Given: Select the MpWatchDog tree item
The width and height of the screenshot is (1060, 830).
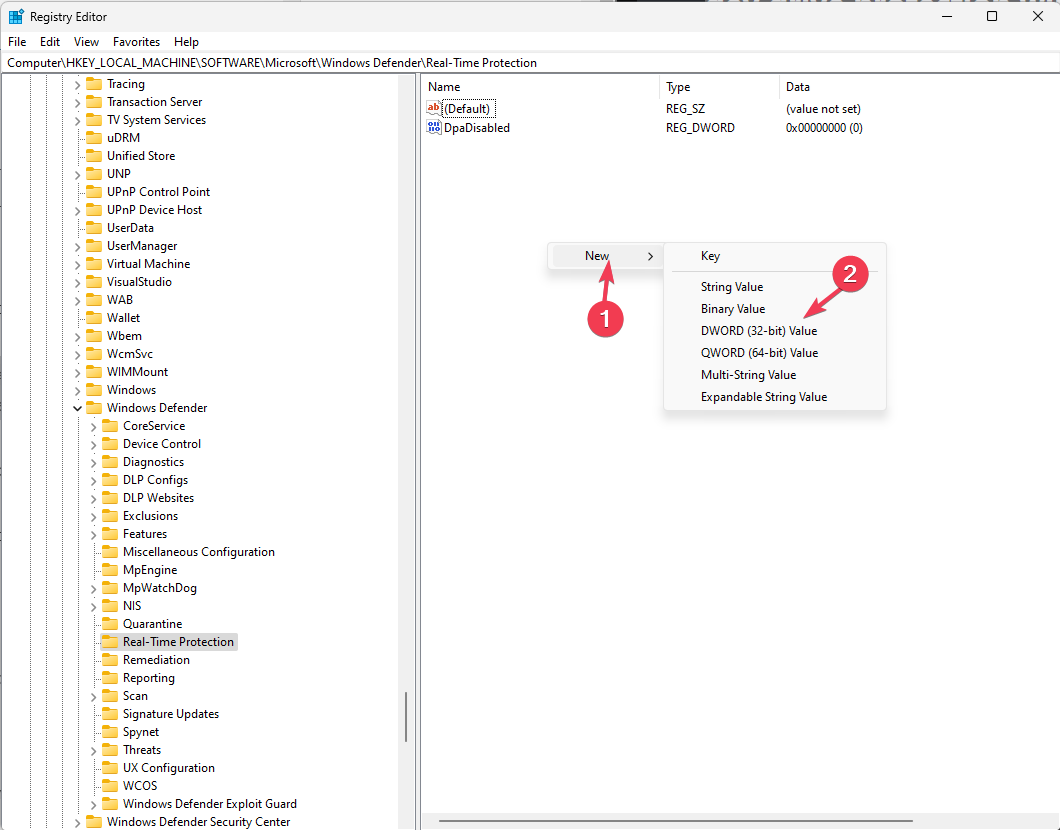Looking at the screenshot, I should (160, 587).
